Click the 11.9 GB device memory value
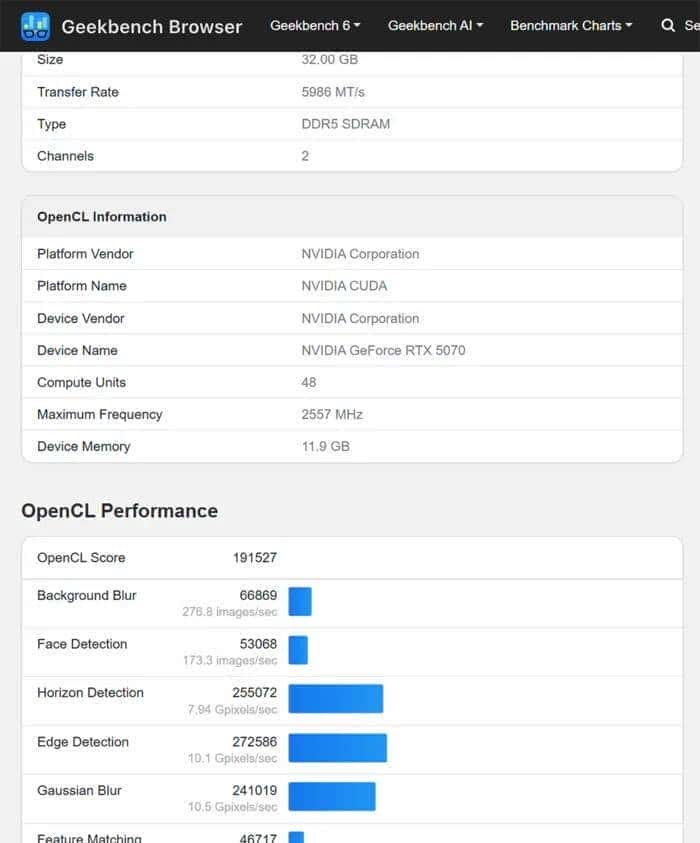Screen dimensions: 700x843 coord(325,447)
